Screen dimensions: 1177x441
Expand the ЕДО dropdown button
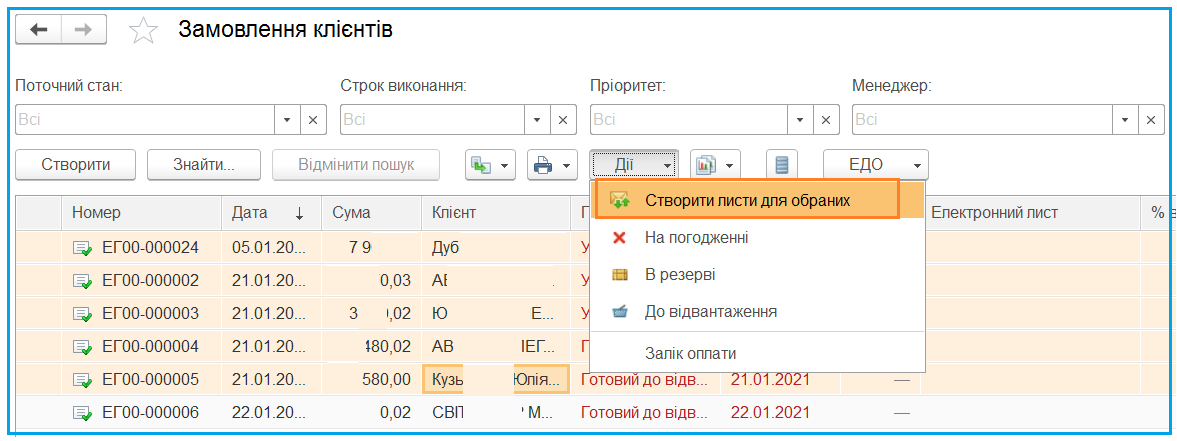(876, 164)
